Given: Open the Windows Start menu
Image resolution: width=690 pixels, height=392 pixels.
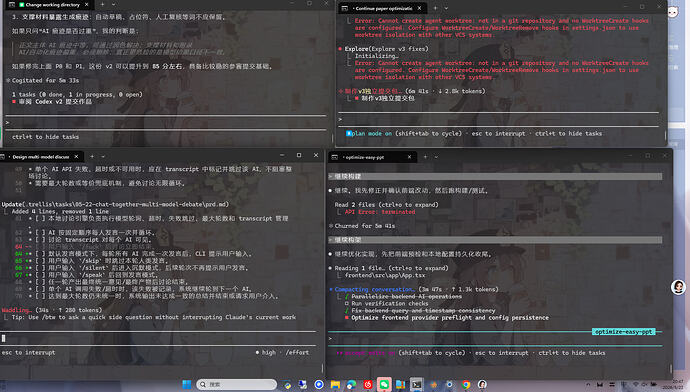Looking at the screenshot, I should click(187, 385).
